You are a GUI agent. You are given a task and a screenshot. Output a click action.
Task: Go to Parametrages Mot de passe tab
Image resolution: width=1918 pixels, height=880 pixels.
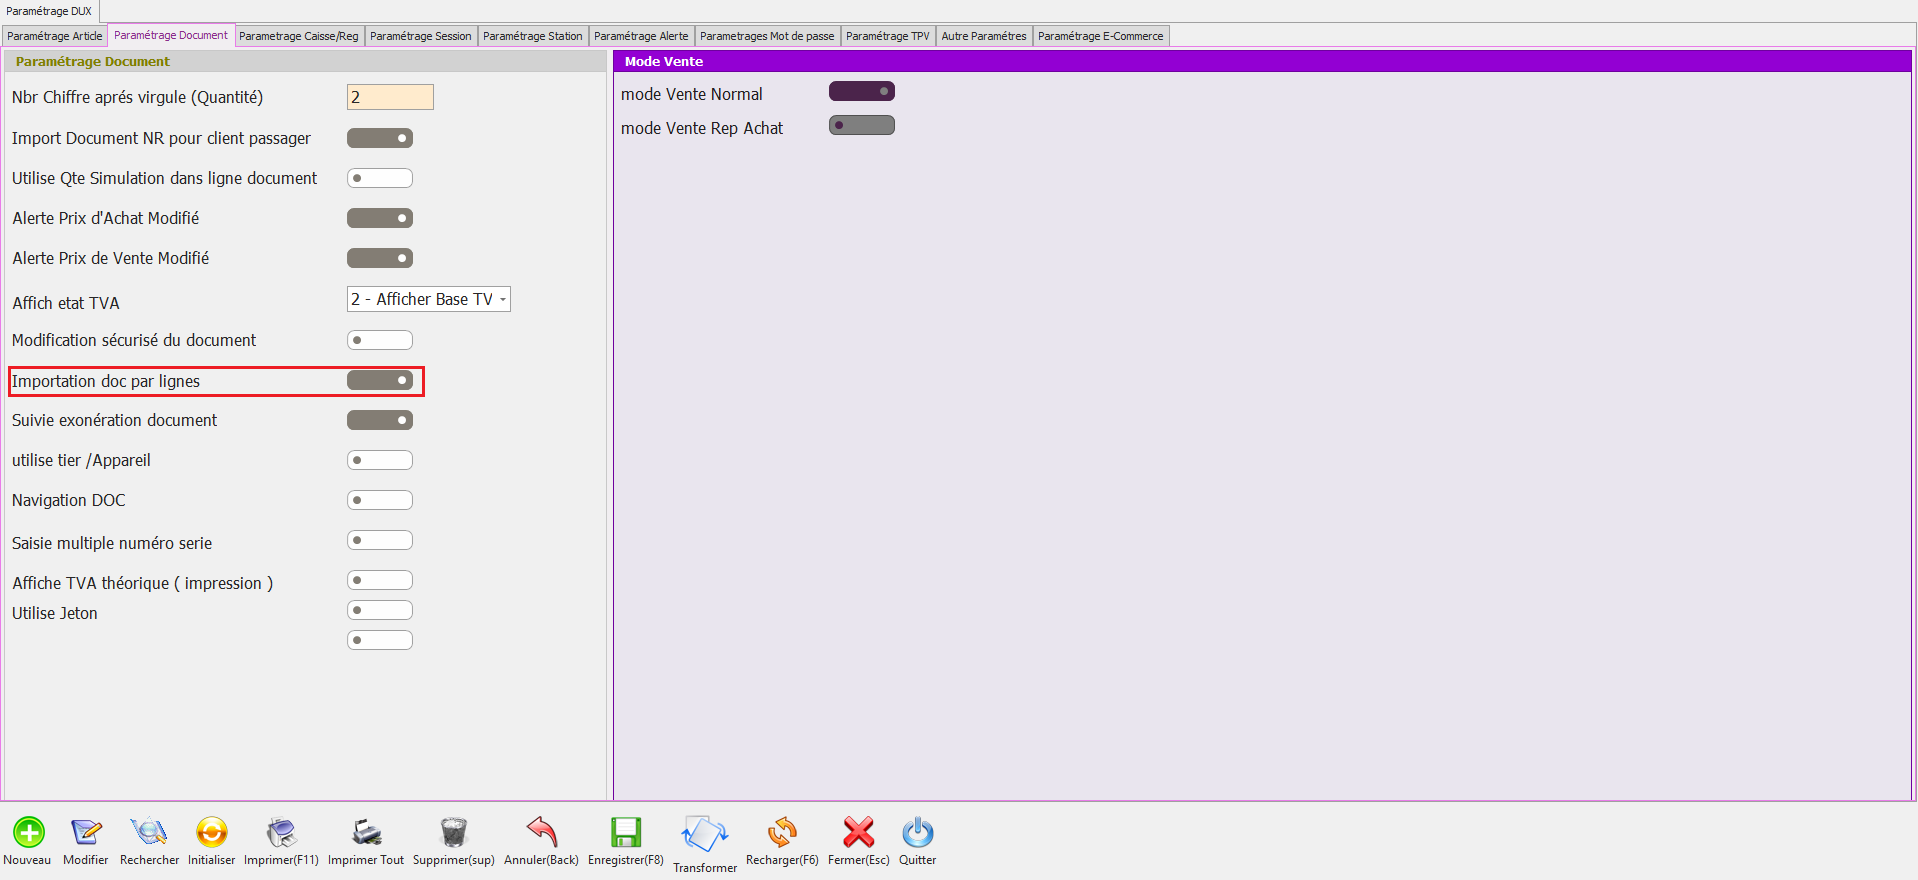pos(767,36)
